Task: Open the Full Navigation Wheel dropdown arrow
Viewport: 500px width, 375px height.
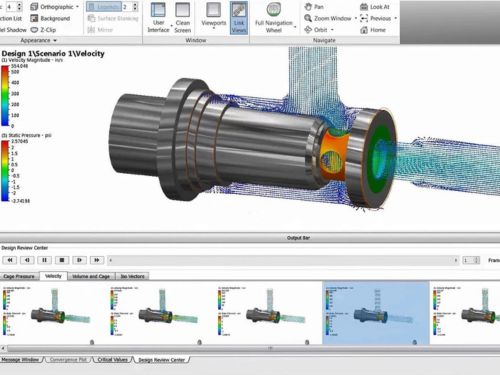Action: coord(295,26)
